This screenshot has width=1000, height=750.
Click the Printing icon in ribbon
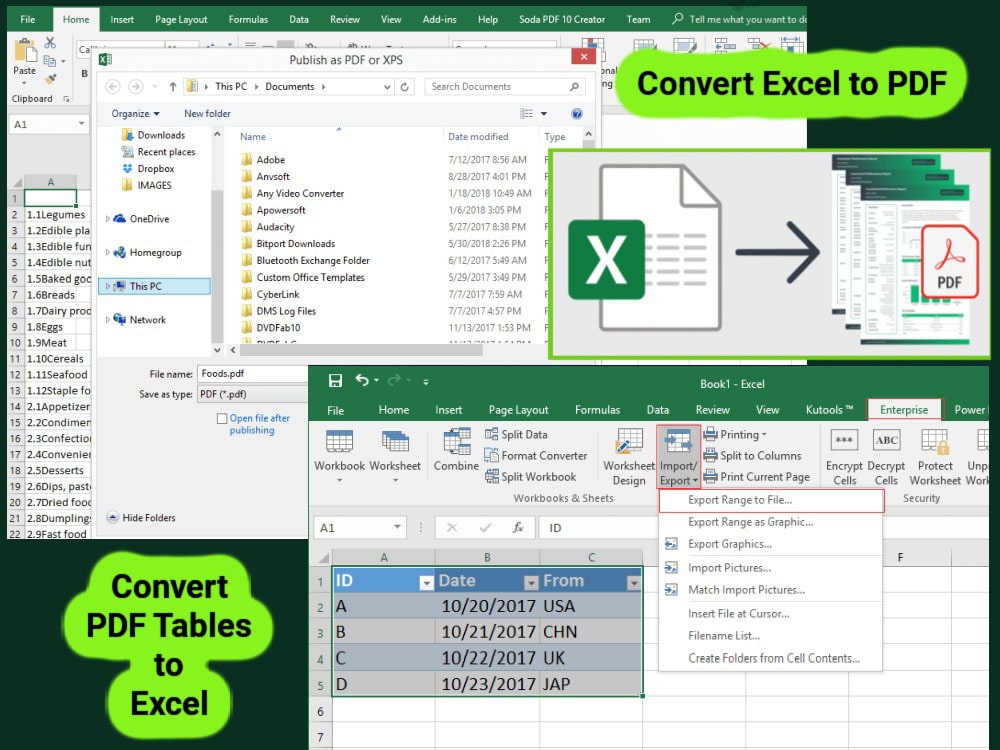710,434
